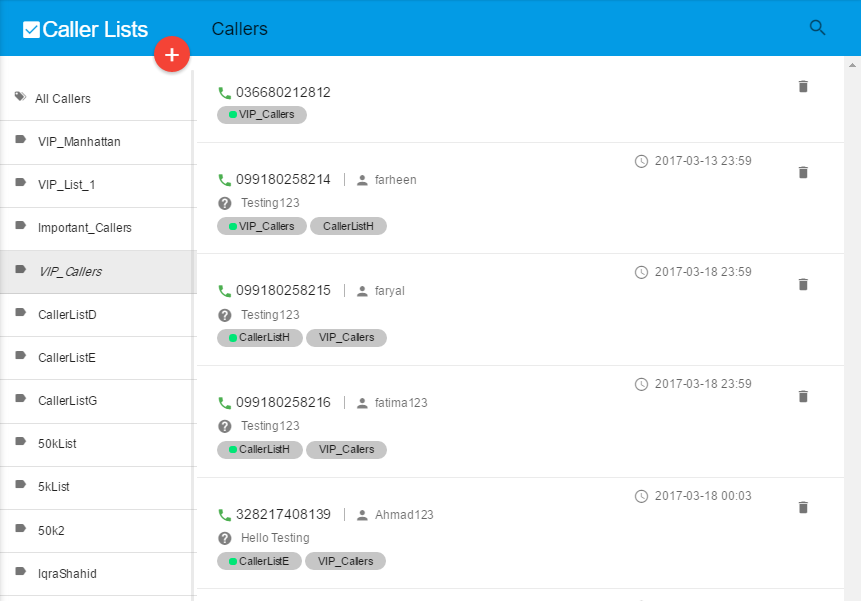Viewport: 861px width, 601px height.
Task: Click the red add caller list button
Action: tap(172, 54)
